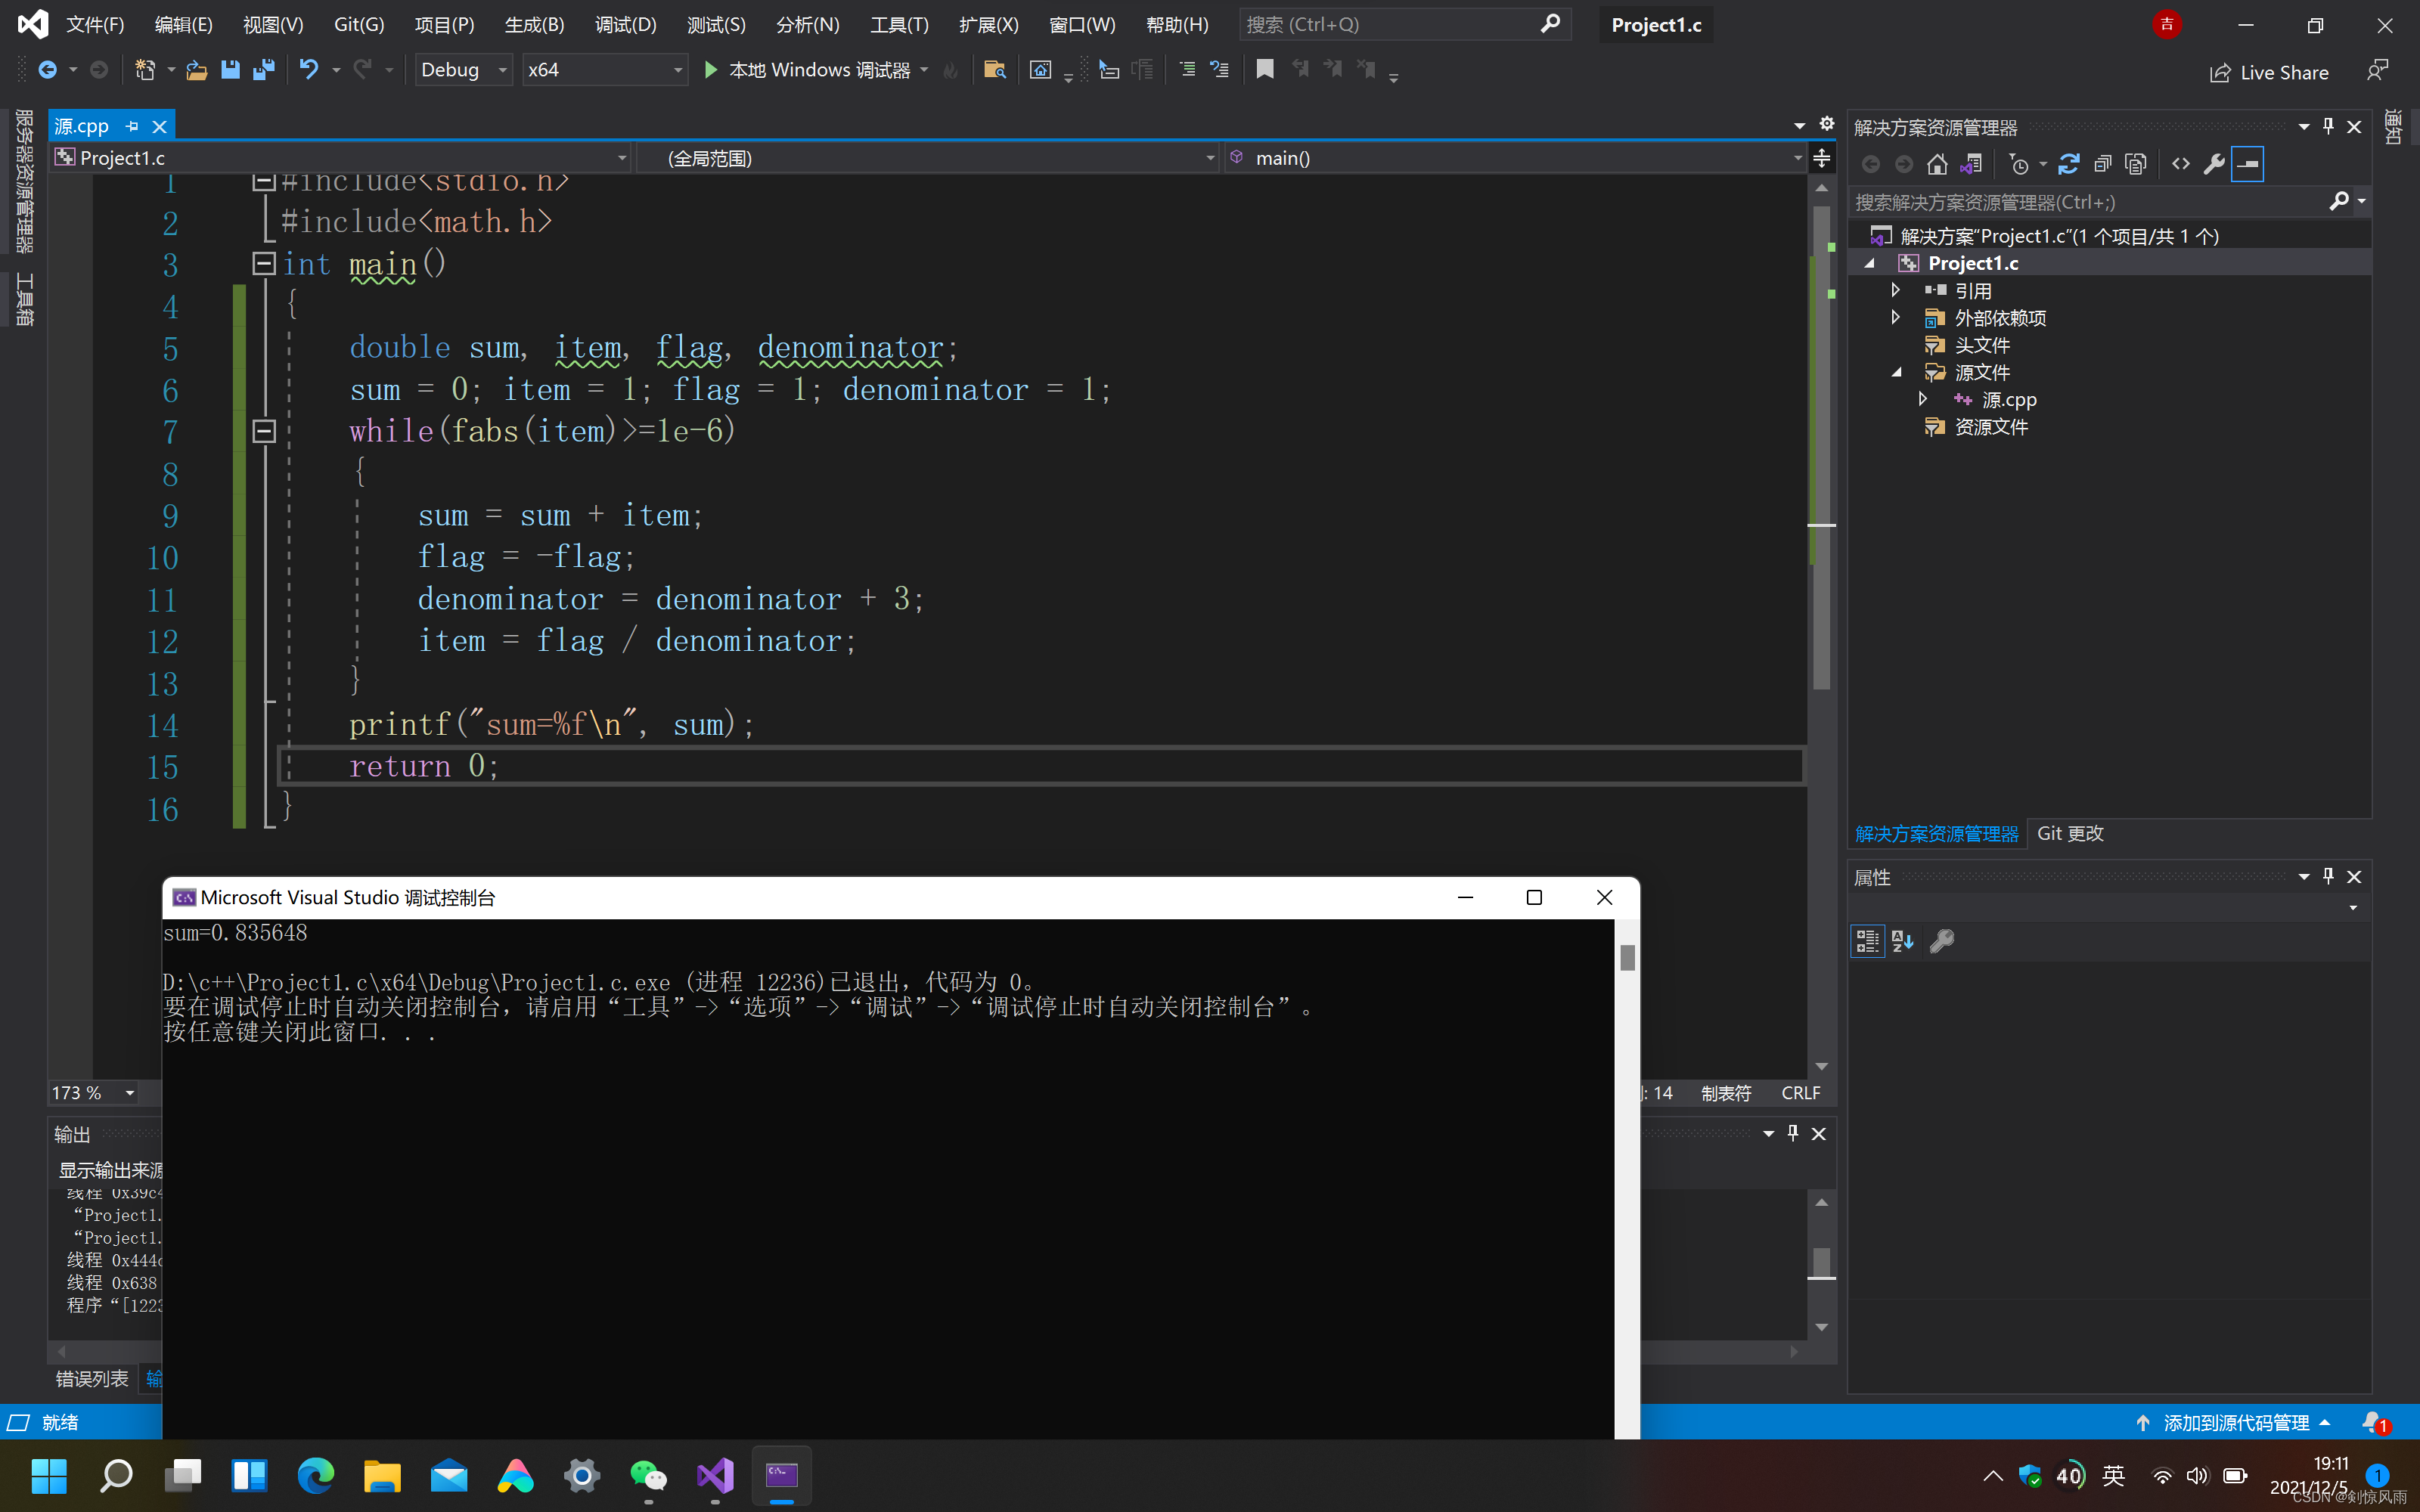Collapse the main function outline box
This screenshot has height=1512, width=2420.
264,263
